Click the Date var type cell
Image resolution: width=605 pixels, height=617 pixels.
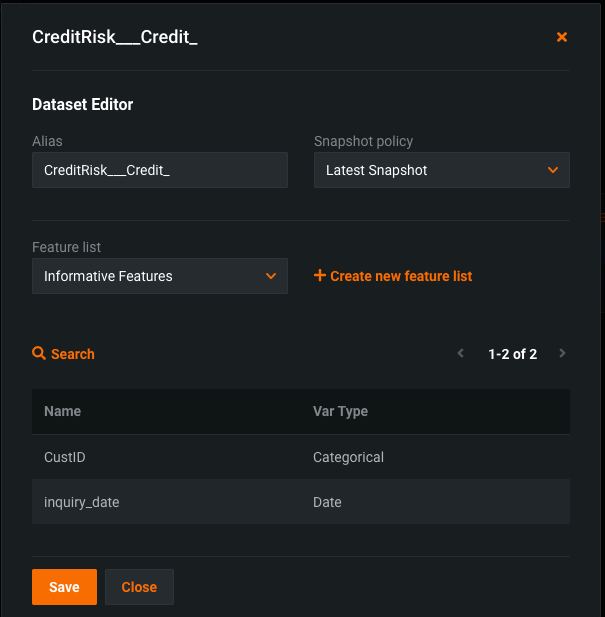coord(327,502)
